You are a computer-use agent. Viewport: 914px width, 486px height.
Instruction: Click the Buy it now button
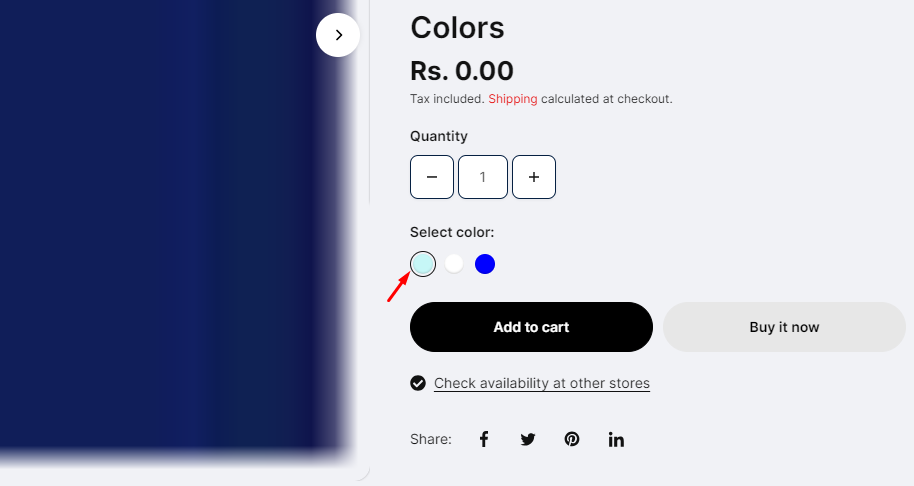pyautogui.click(x=784, y=327)
